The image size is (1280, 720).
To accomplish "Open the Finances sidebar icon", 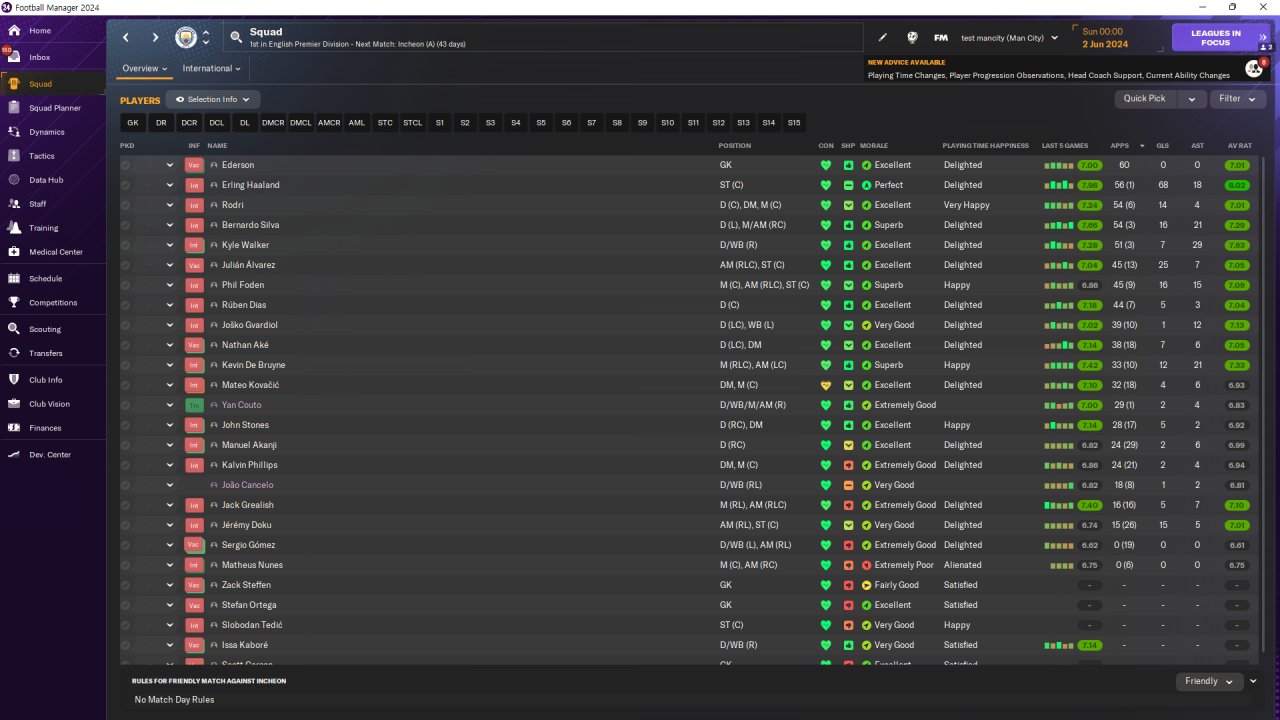I will point(14,428).
